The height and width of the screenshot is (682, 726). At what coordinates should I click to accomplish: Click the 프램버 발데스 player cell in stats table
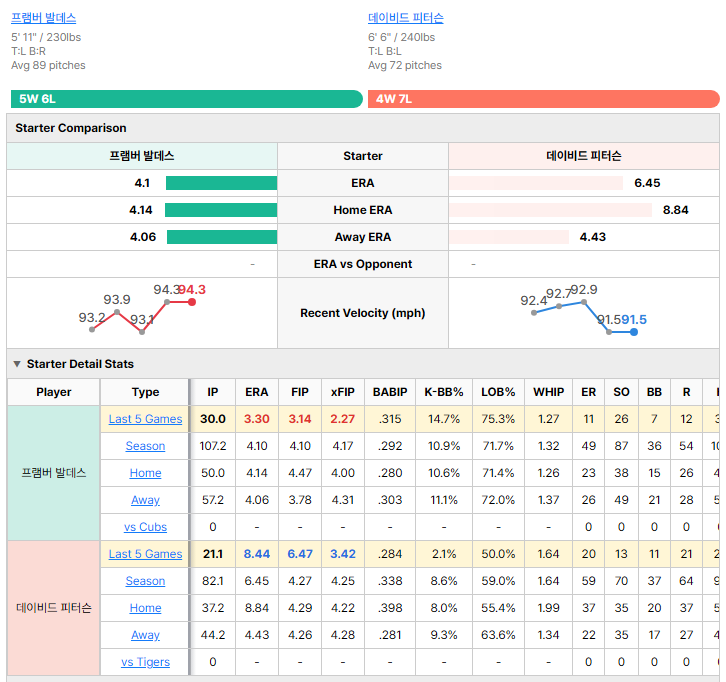(54, 473)
